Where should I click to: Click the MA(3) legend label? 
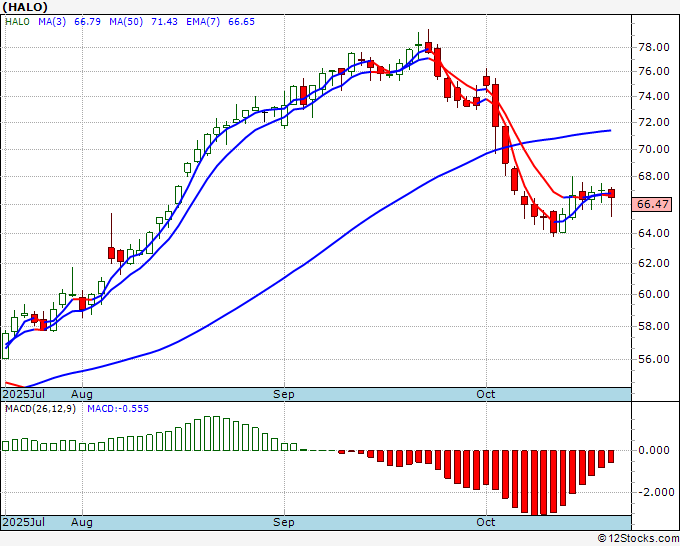(x=52, y=22)
